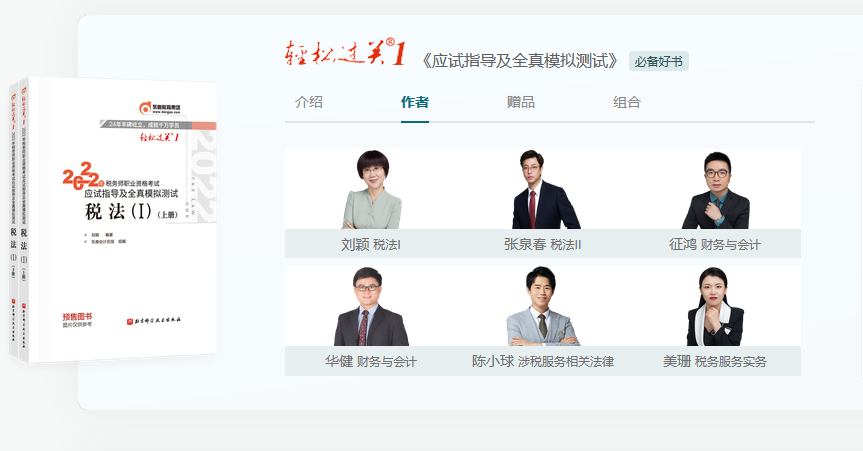
Task: Click the 轻松过关1 red logo in header
Action: [346, 53]
